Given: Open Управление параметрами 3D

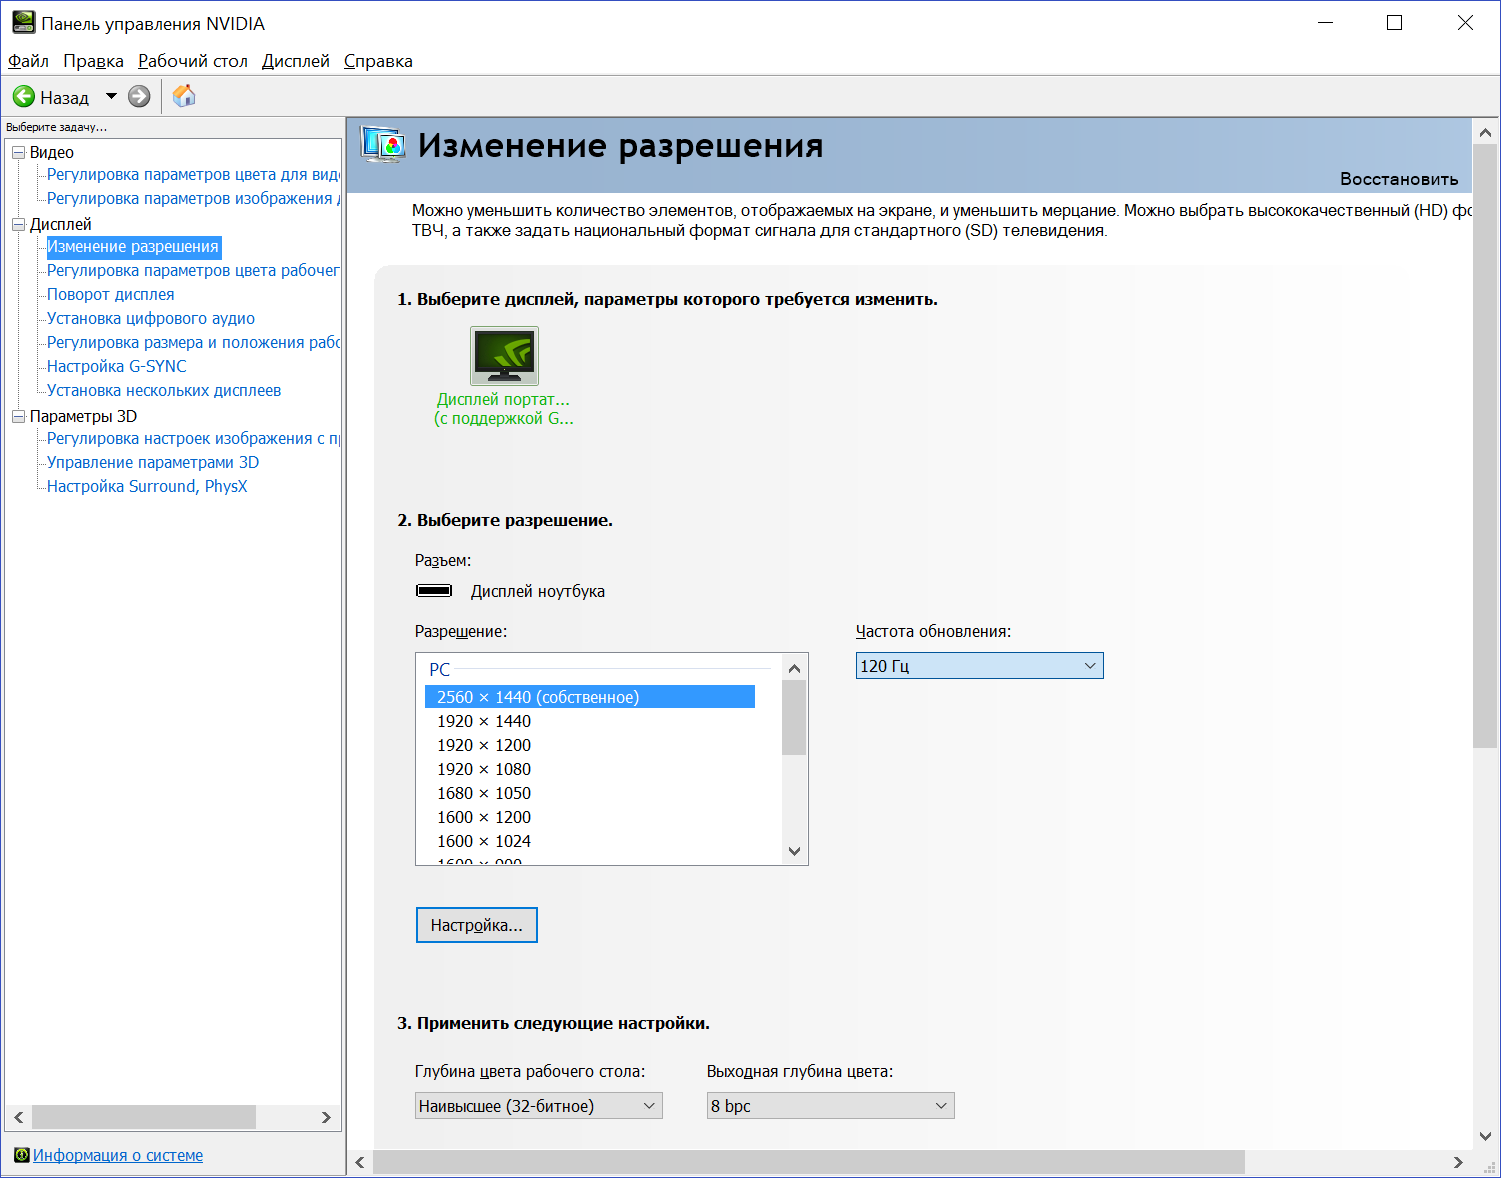Looking at the screenshot, I should click(153, 462).
